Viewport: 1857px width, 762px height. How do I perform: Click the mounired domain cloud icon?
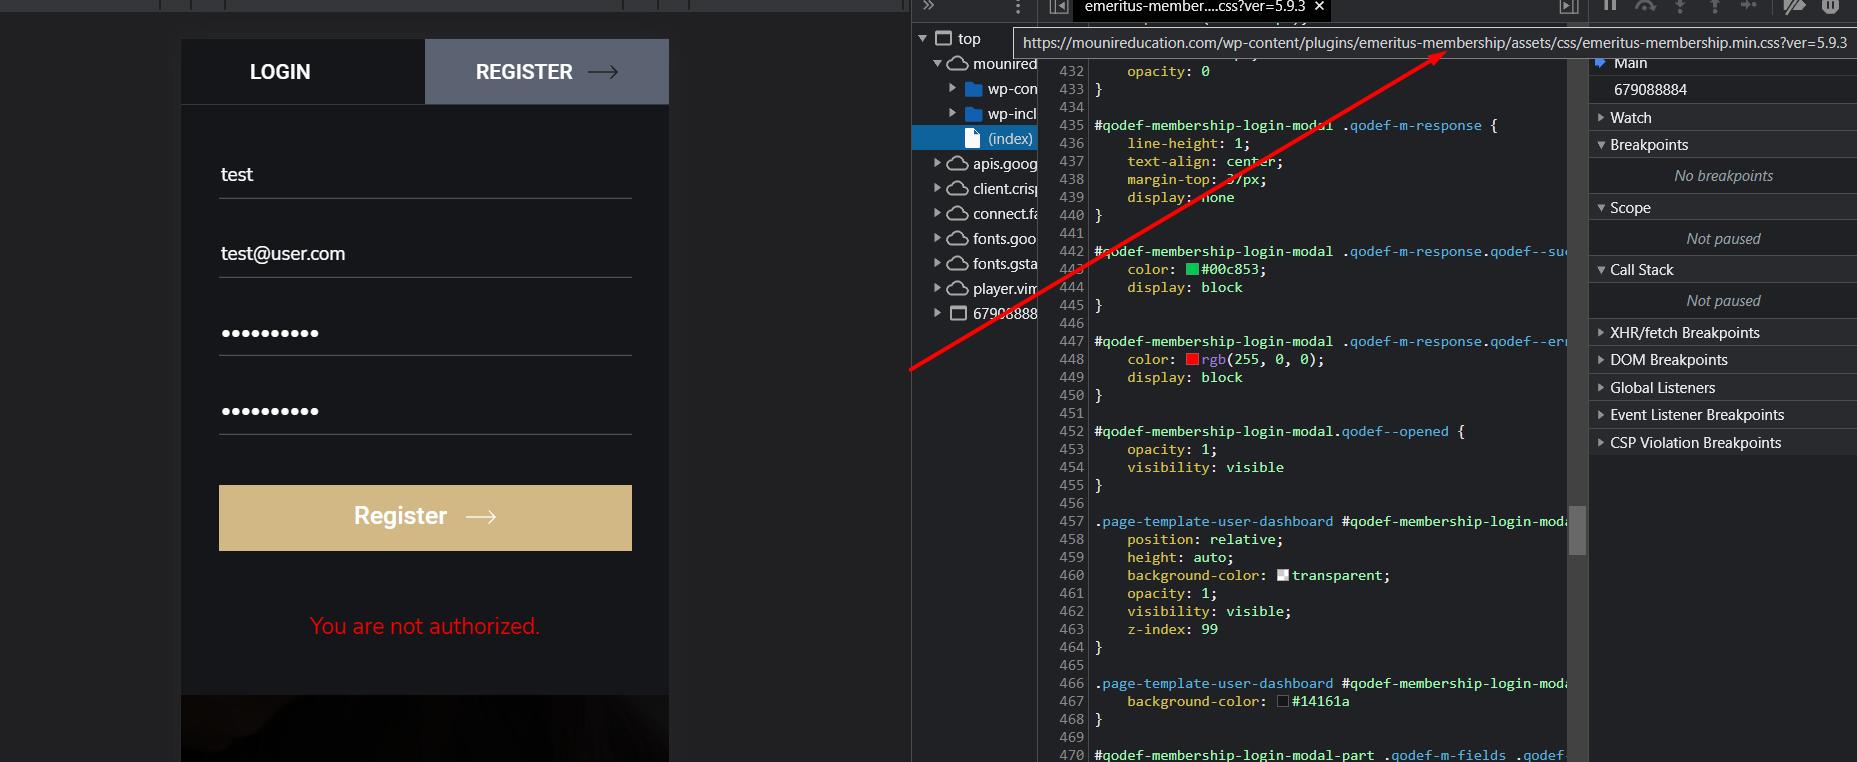pyautogui.click(x=957, y=64)
